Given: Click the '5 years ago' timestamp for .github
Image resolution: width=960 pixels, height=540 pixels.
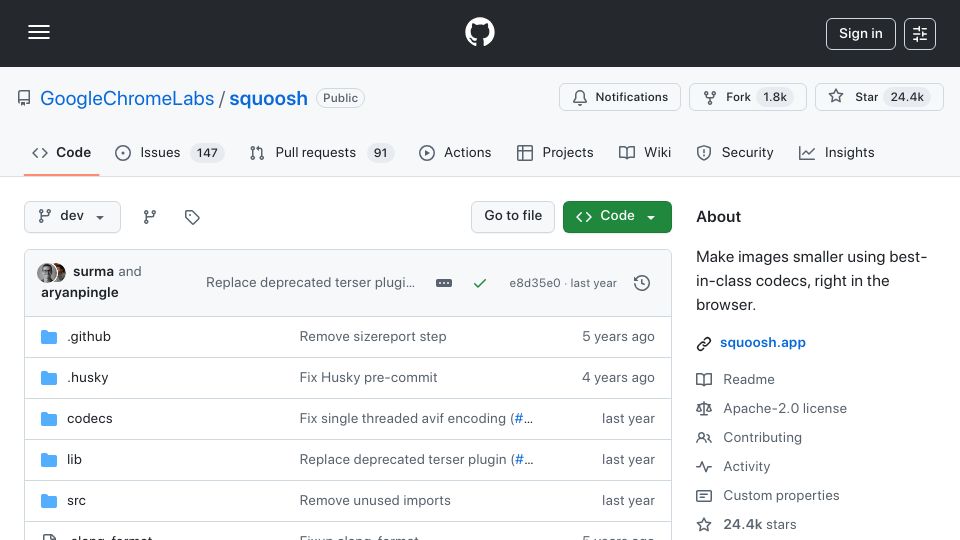Looking at the screenshot, I should [x=618, y=336].
